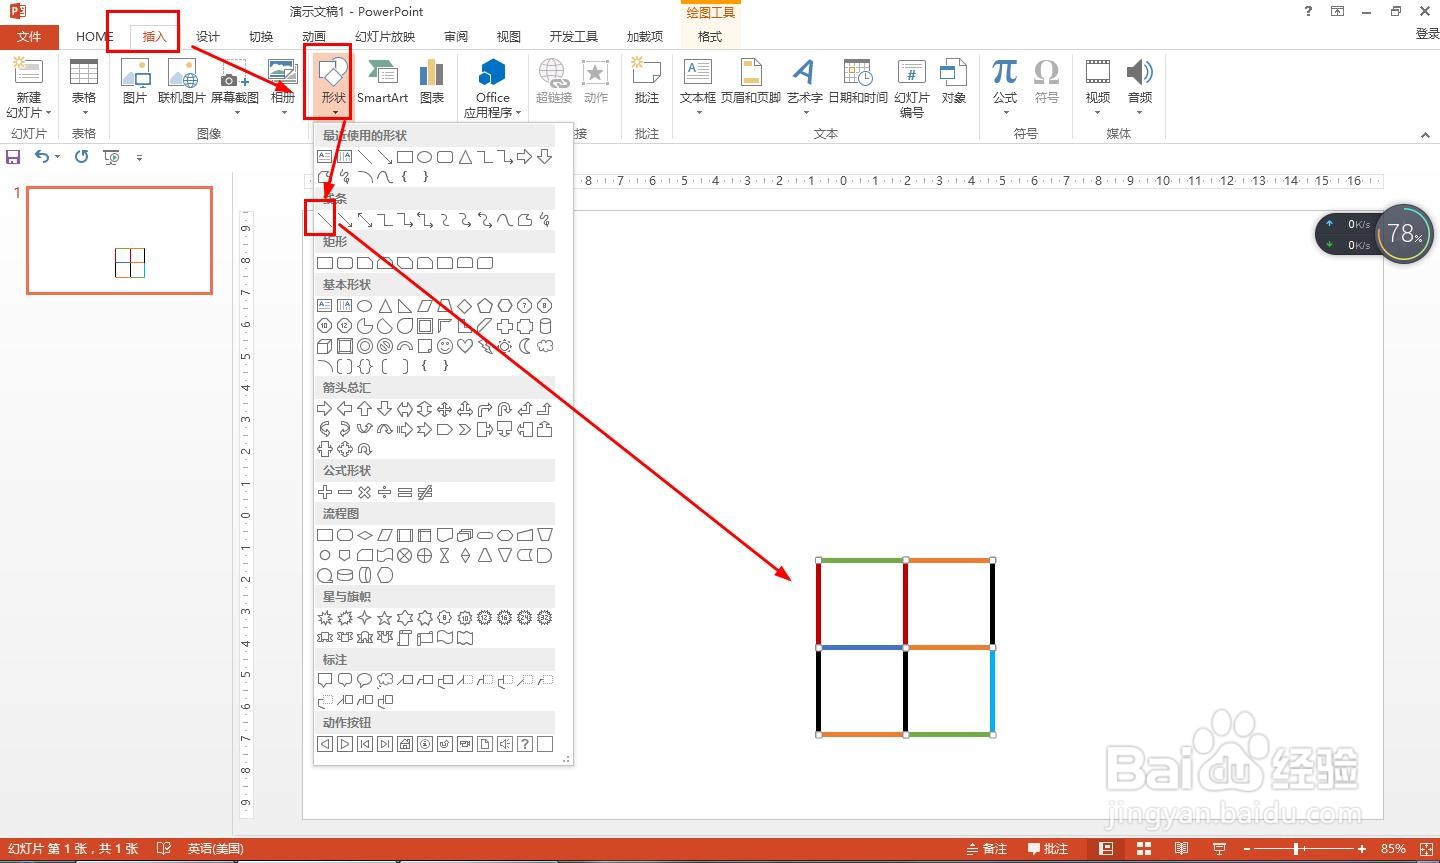Open SmartArt graphic insert

[382, 81]
